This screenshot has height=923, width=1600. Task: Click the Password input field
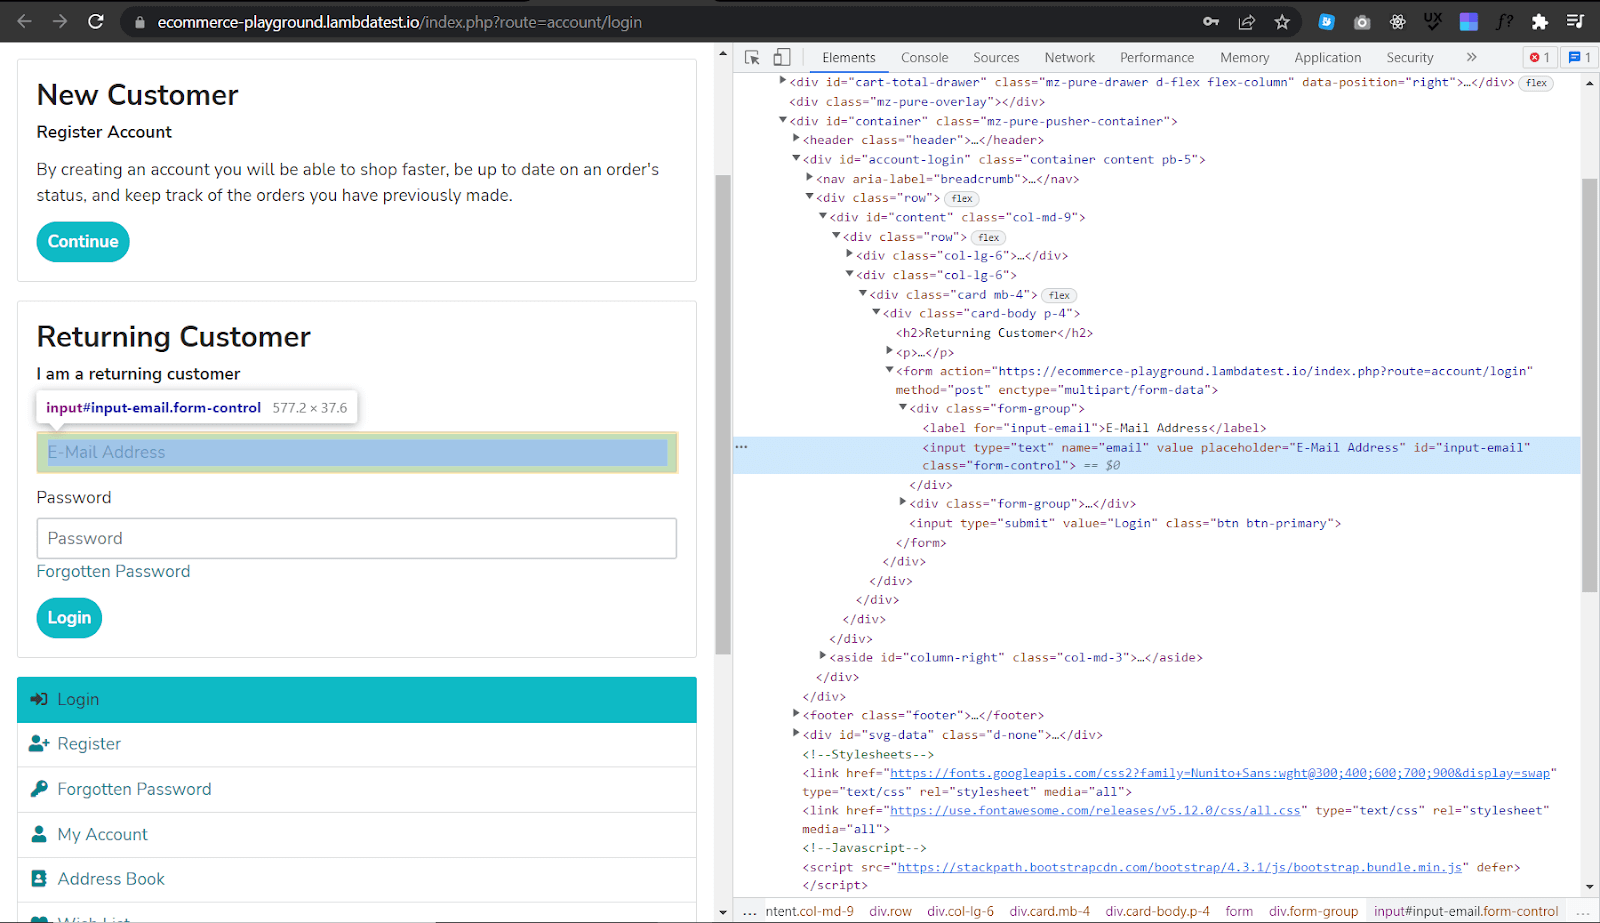point(357,538)
